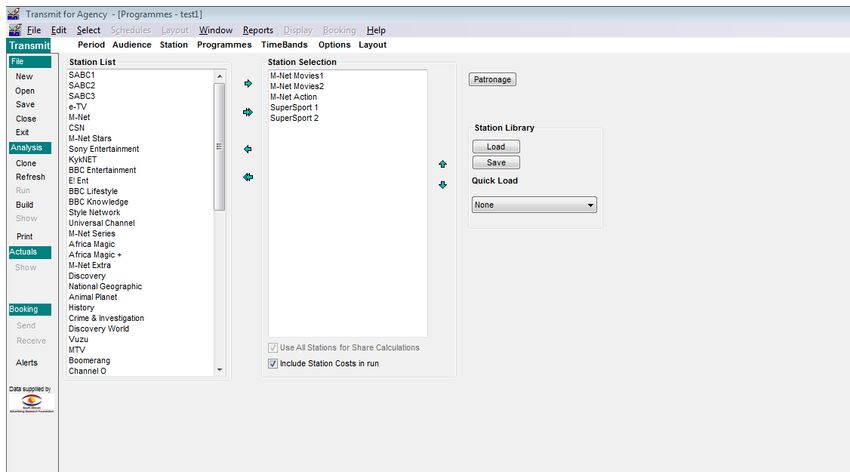The height and width of the screenshot is (472, 850).
Task: Switch to the Station tab
Action: [173, 45]
